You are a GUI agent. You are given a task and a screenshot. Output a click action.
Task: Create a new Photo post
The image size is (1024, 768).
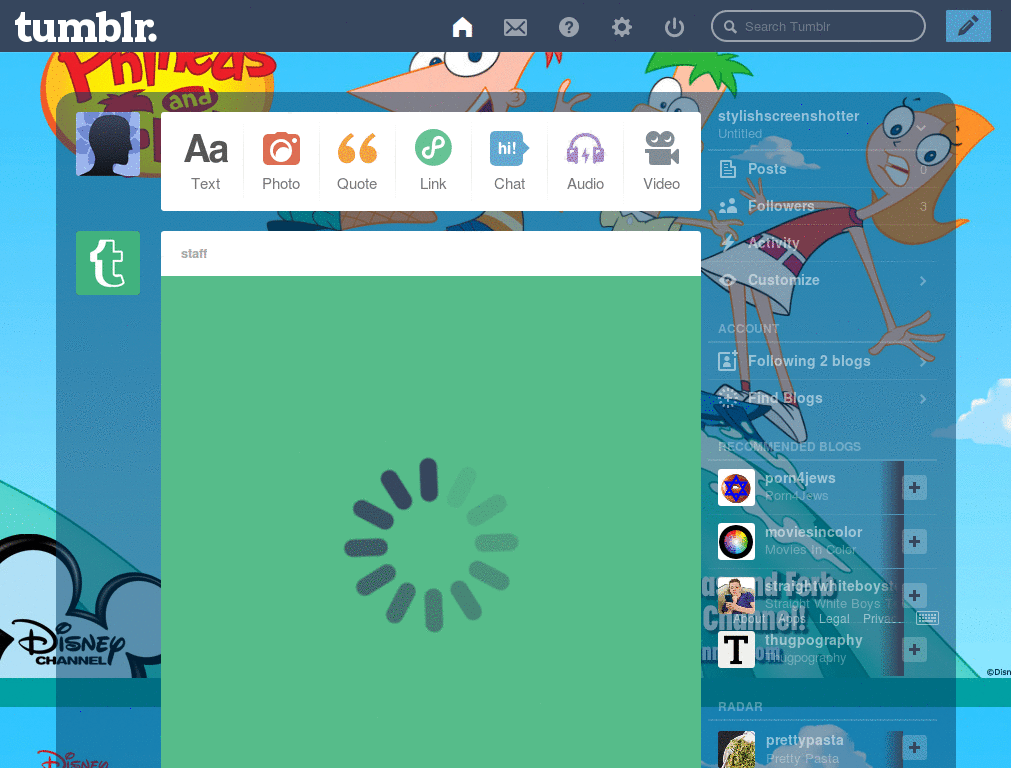point(281,161)
